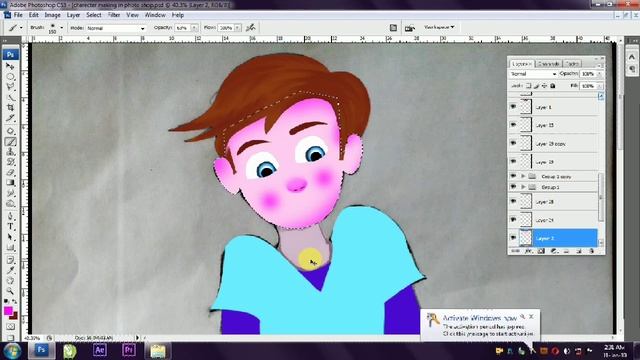The image size is (640, 360).
Task: Open the layer blend mode dropdown
Action: point(533,74)
